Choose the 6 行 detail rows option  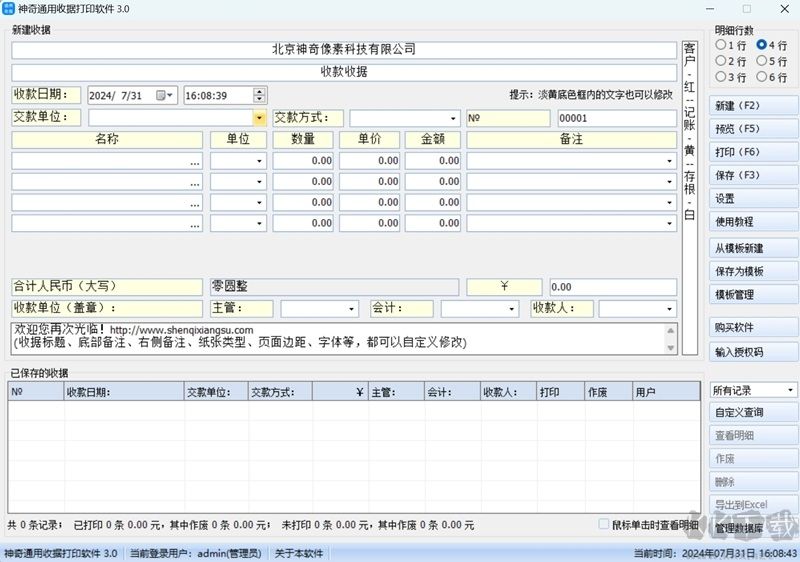coord(763,77)
